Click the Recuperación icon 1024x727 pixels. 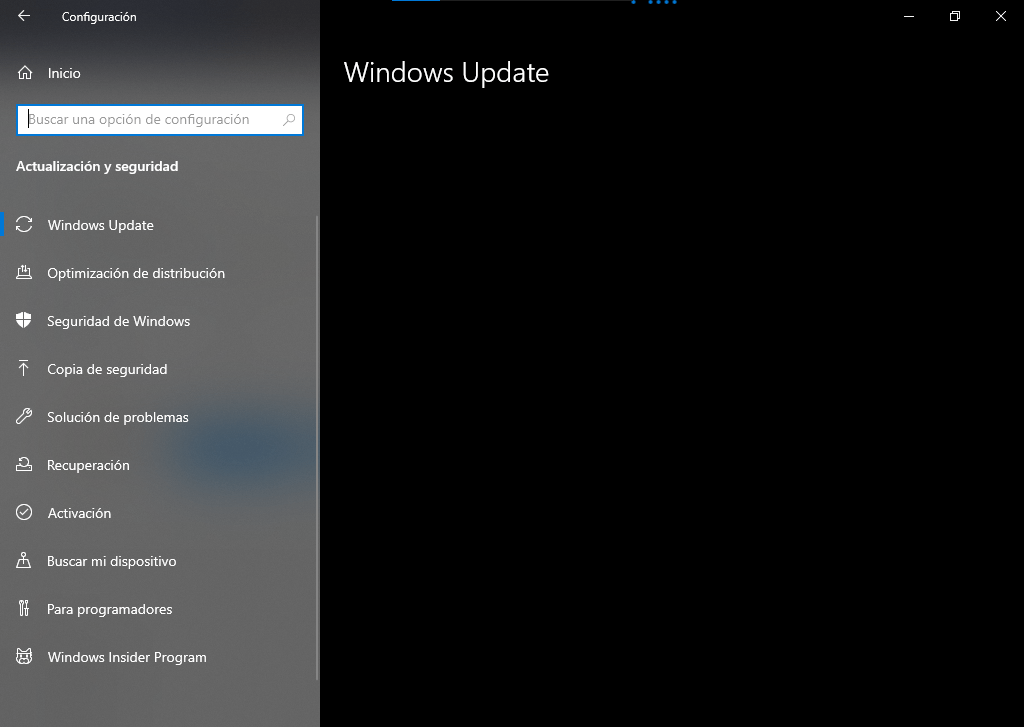pyautogui.click(x=24, y=464)
